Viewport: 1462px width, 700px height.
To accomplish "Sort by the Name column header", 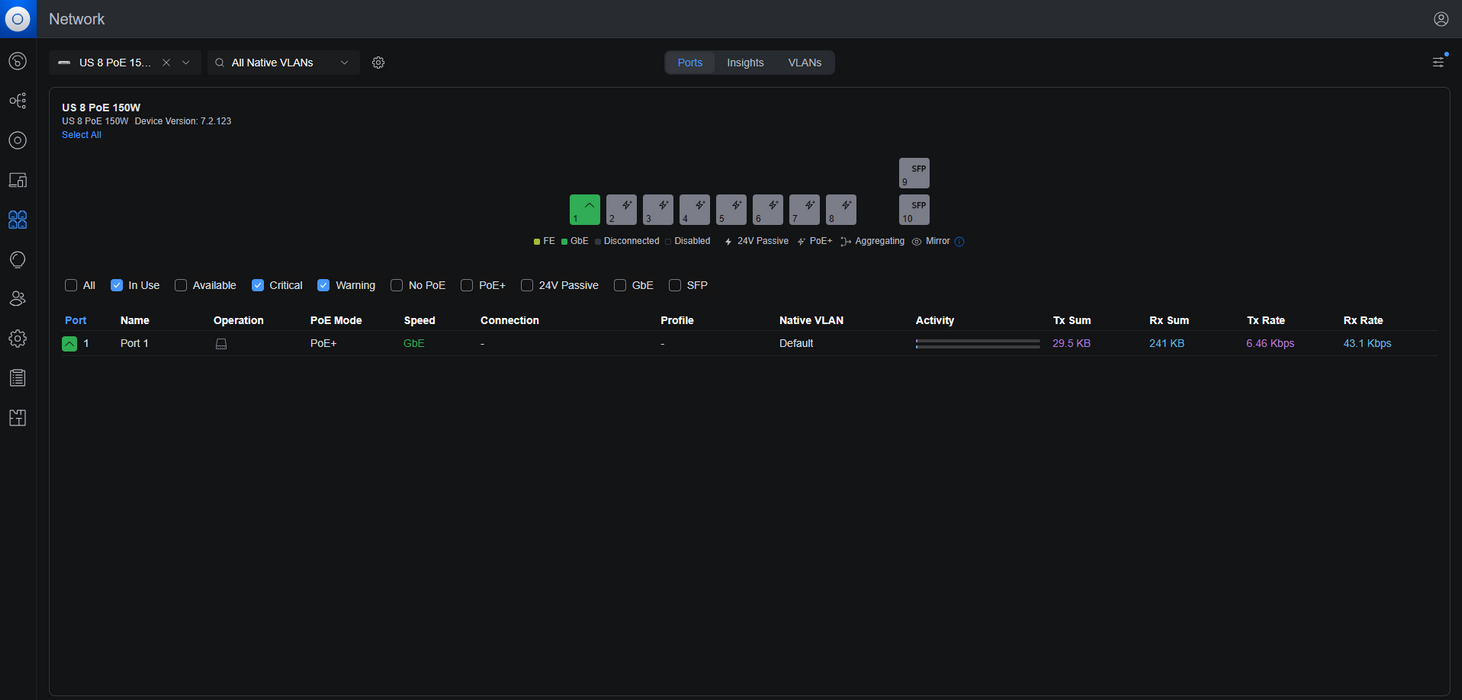I will pyautogui.click(x=135, y=320).
